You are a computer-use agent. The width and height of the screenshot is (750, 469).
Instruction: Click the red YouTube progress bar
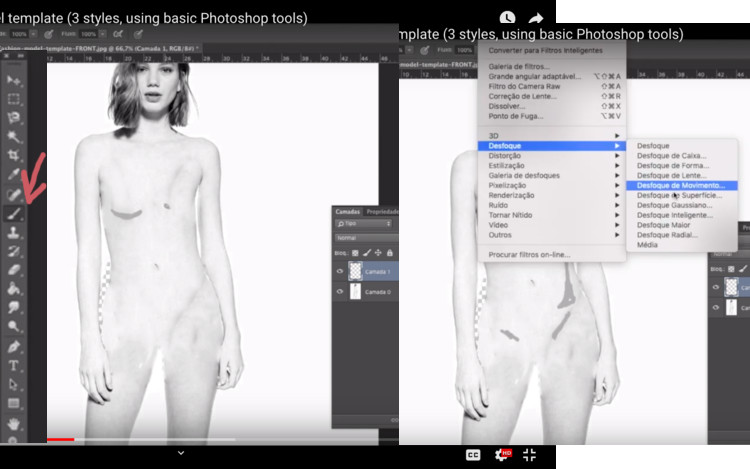pyautogui.click(x=60, y=439)
